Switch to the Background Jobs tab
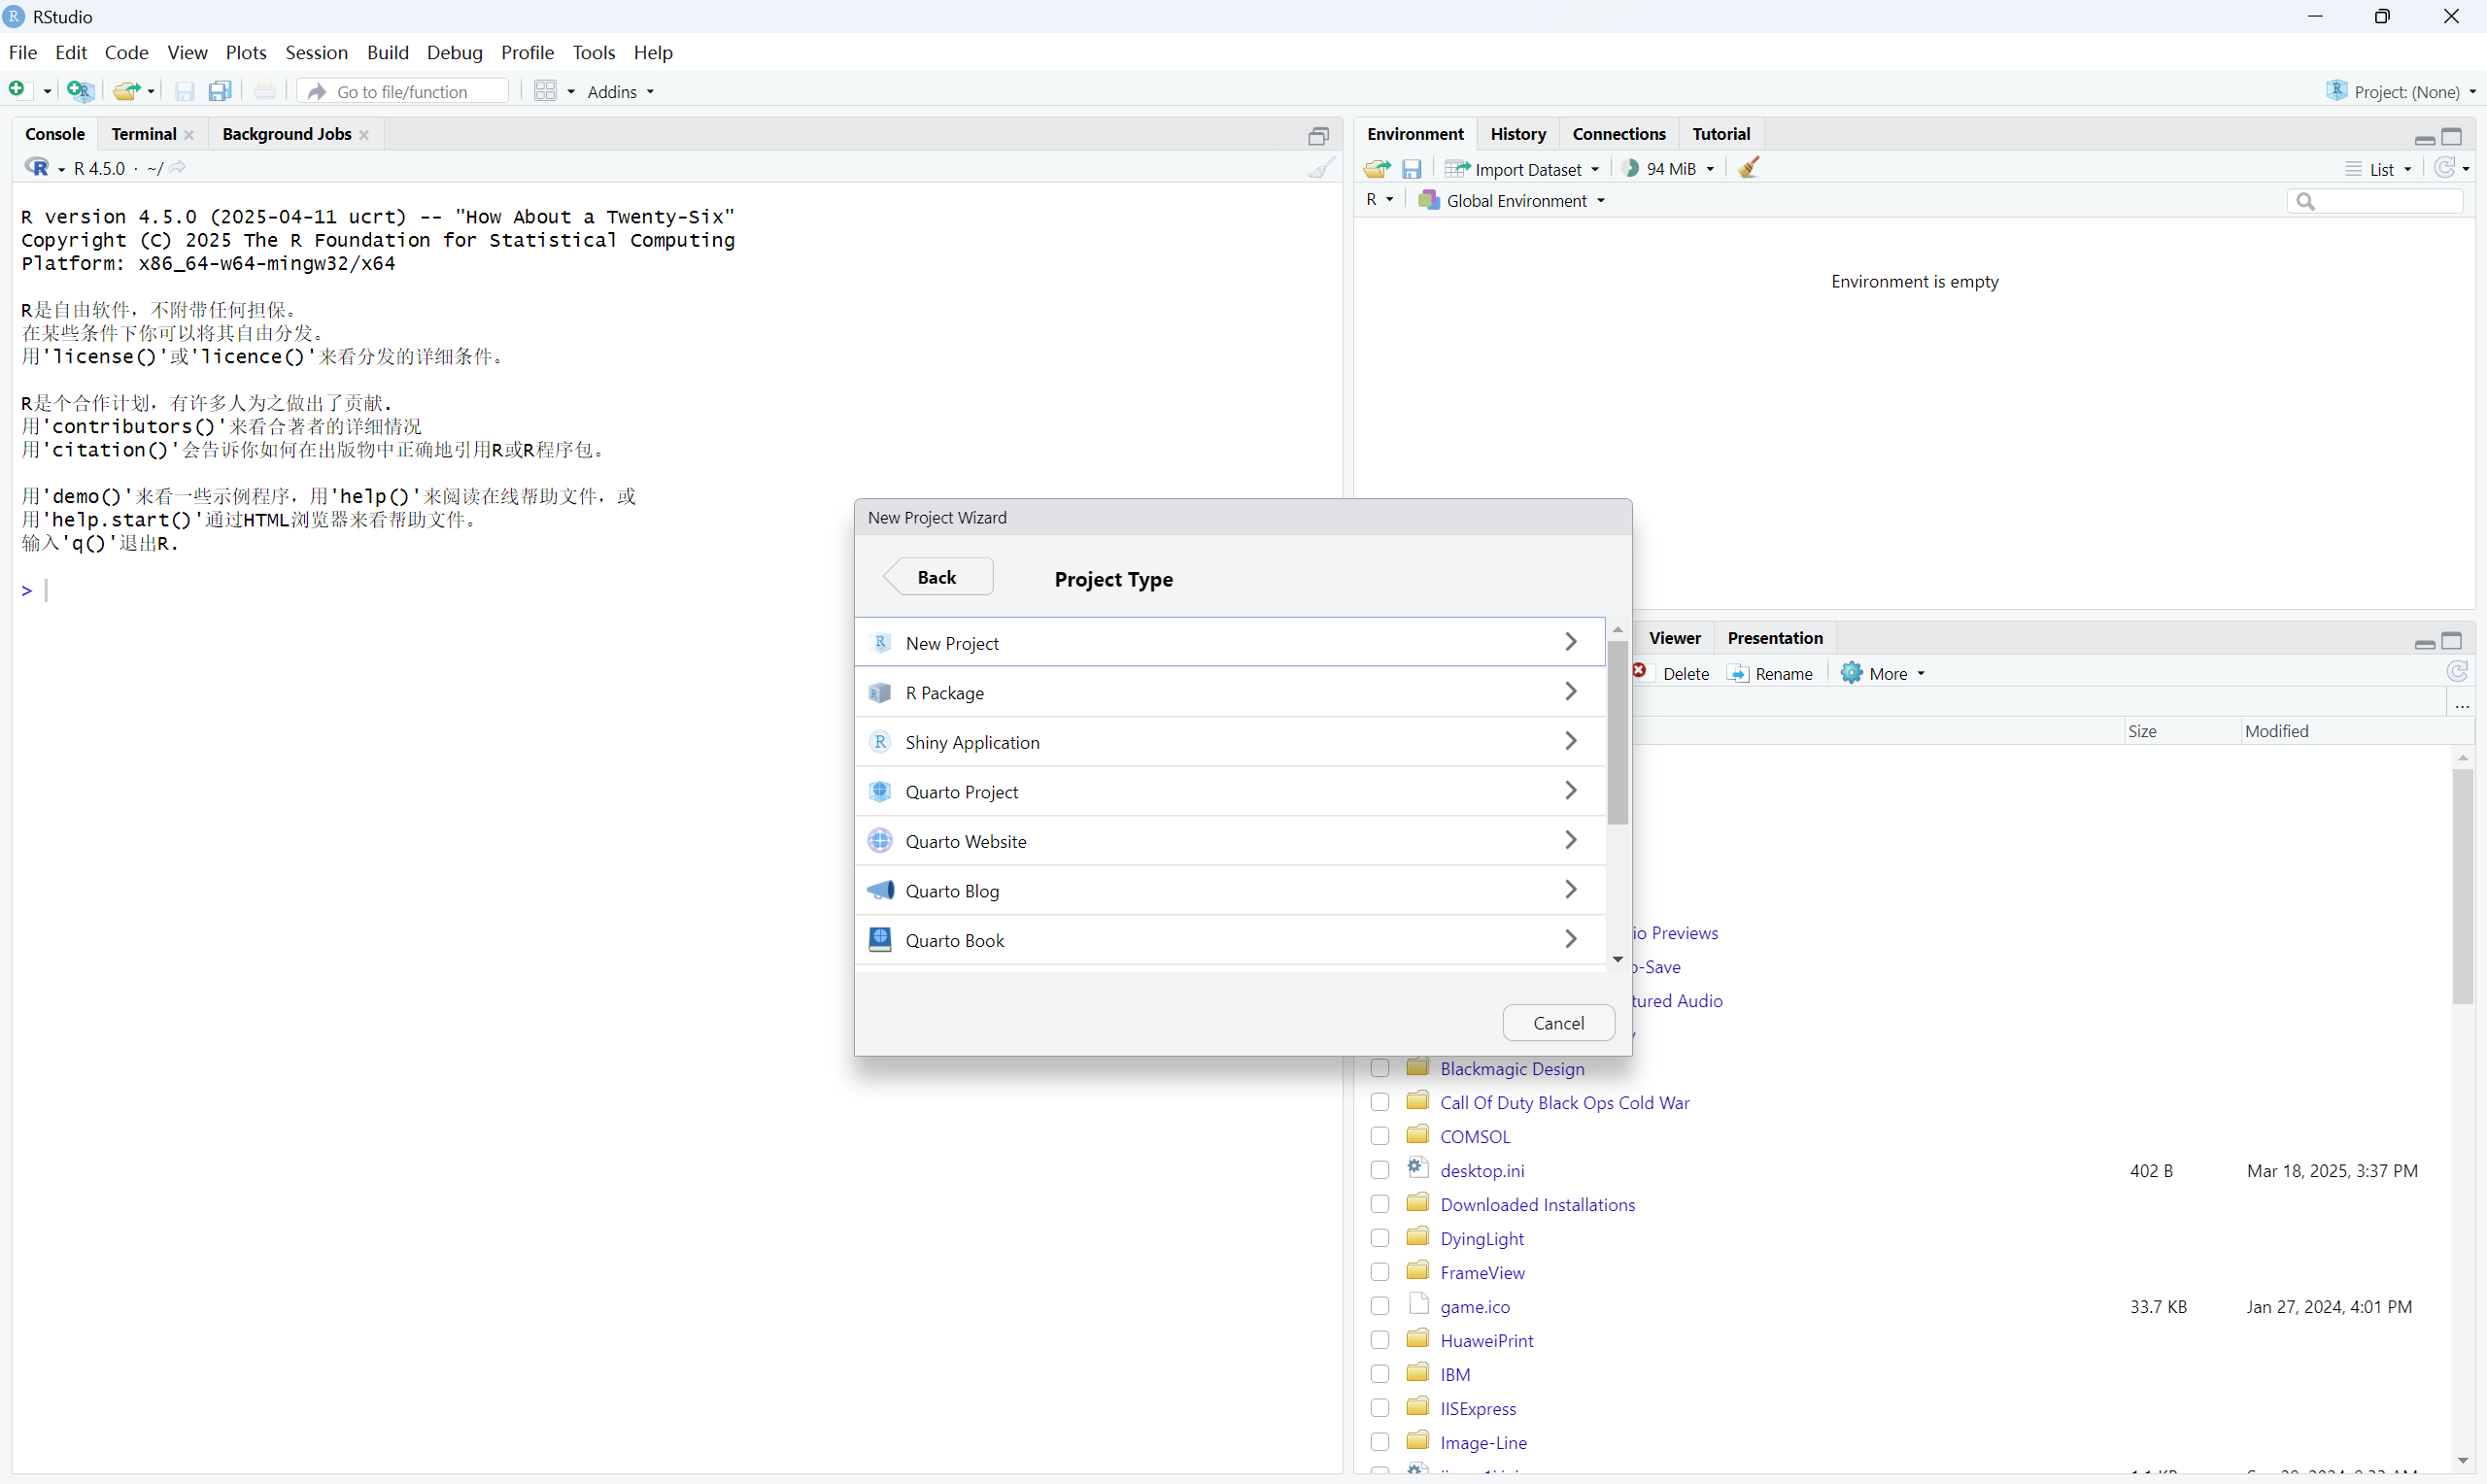The height and width of the screenshot is (1484, 2487). (x=286, y=134)
